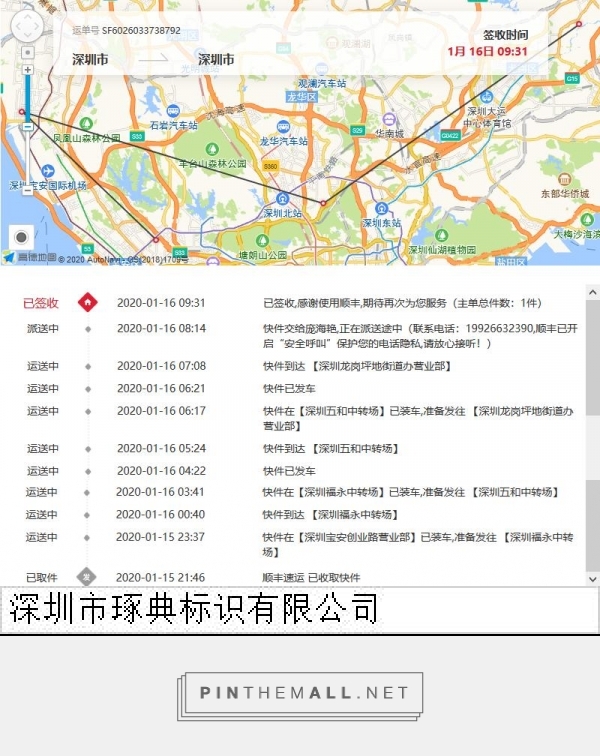The width and height of the screenshot is (600, 756).
Task: Click the 羊台山森林公园 park icon
Action: pos(212,149)
